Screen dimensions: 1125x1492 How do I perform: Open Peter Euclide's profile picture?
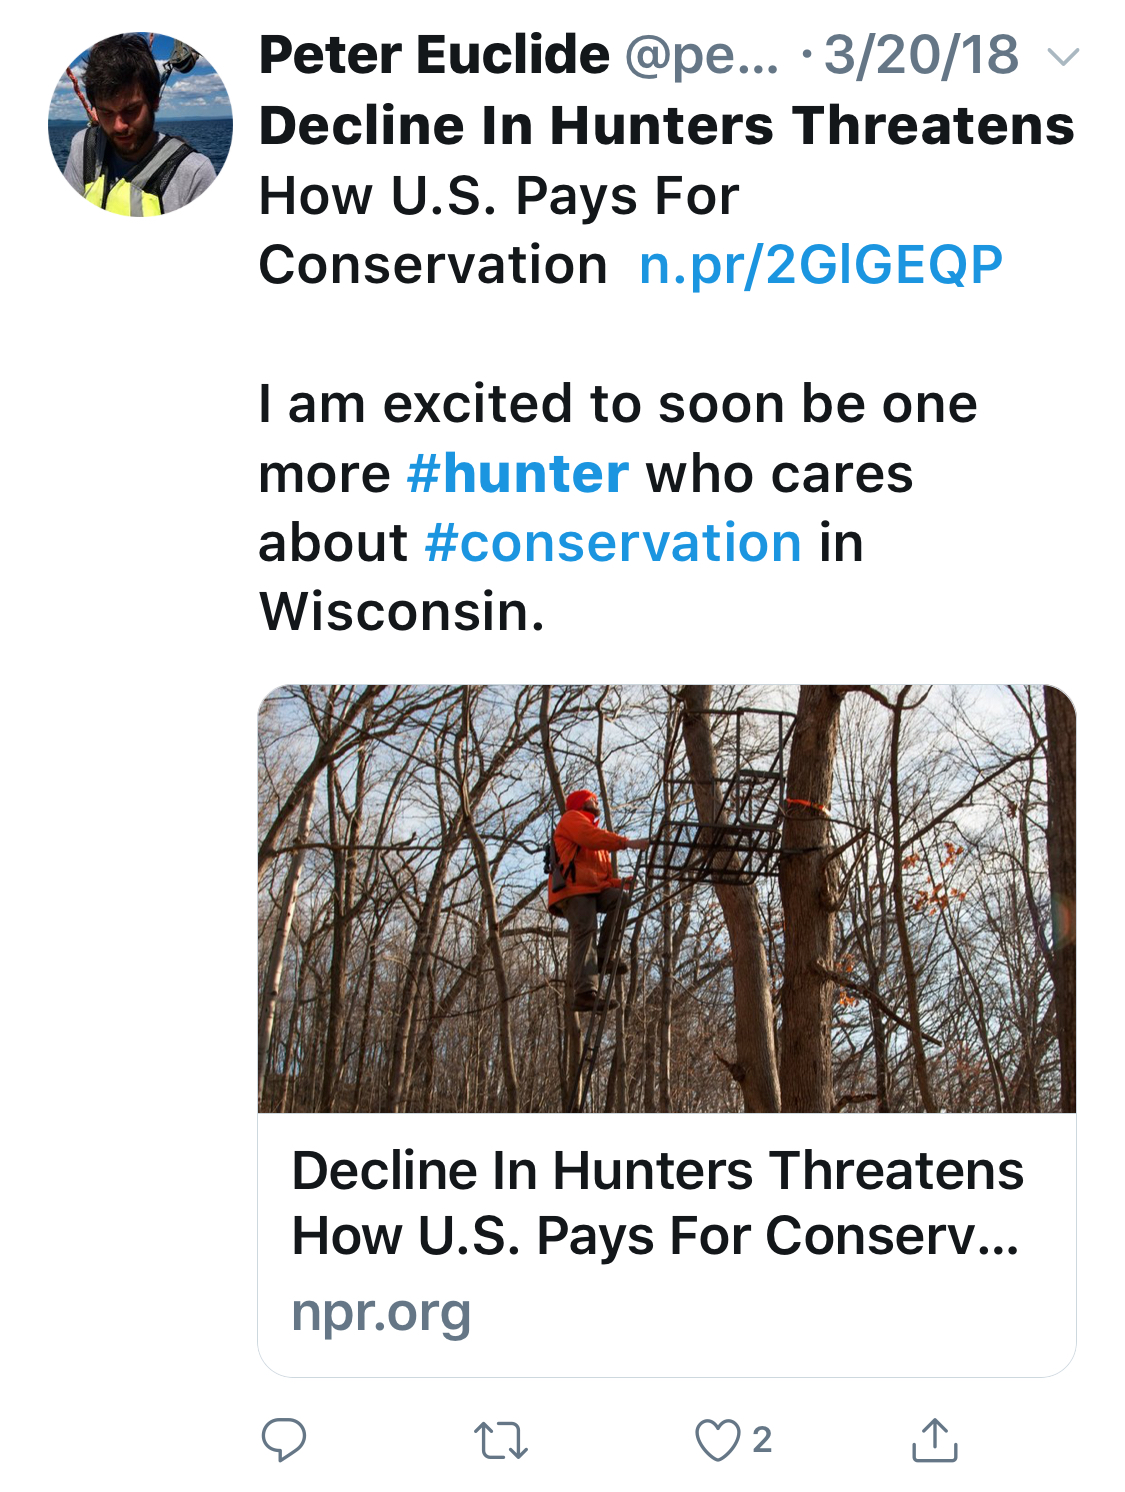coord(140,124)
